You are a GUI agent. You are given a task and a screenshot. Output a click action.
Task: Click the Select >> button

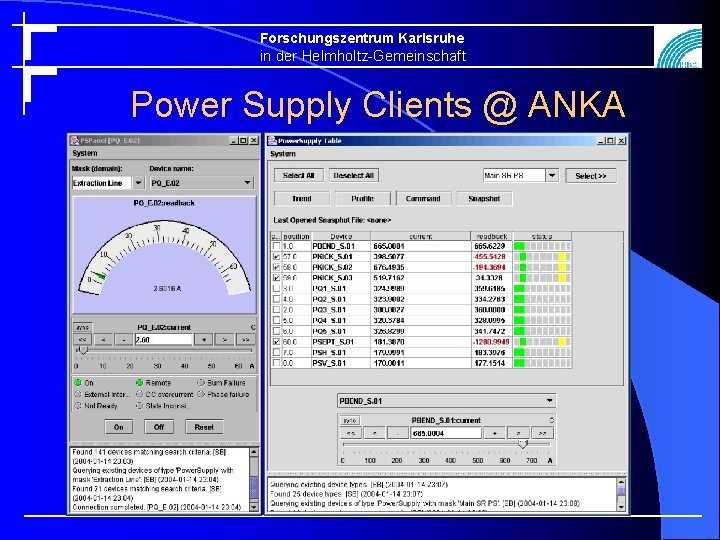[x=591, y=176]
